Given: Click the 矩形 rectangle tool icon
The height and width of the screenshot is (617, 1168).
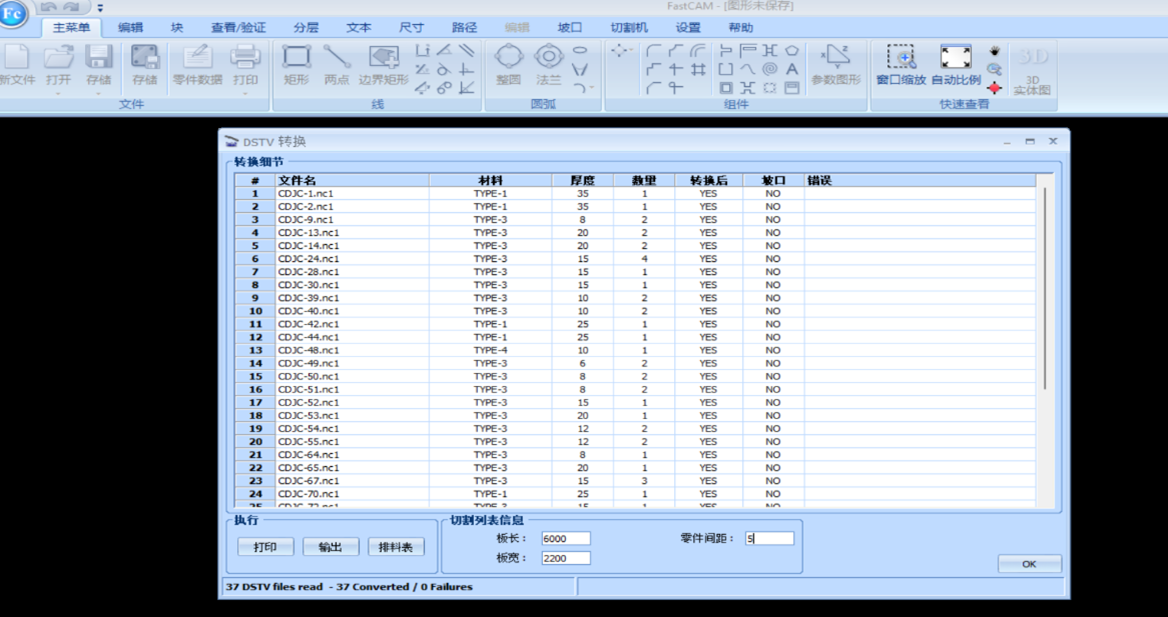Looking at the screenshot, I should point(296,59).
